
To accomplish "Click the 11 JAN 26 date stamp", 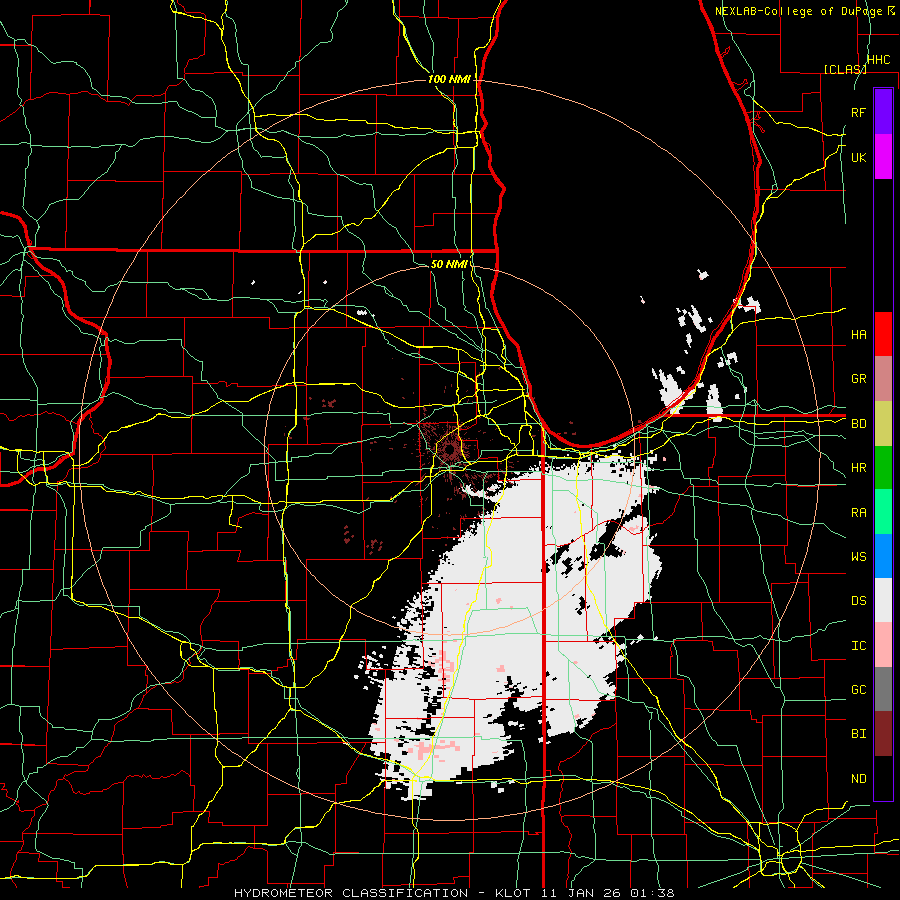I will (x=579, y=893).
